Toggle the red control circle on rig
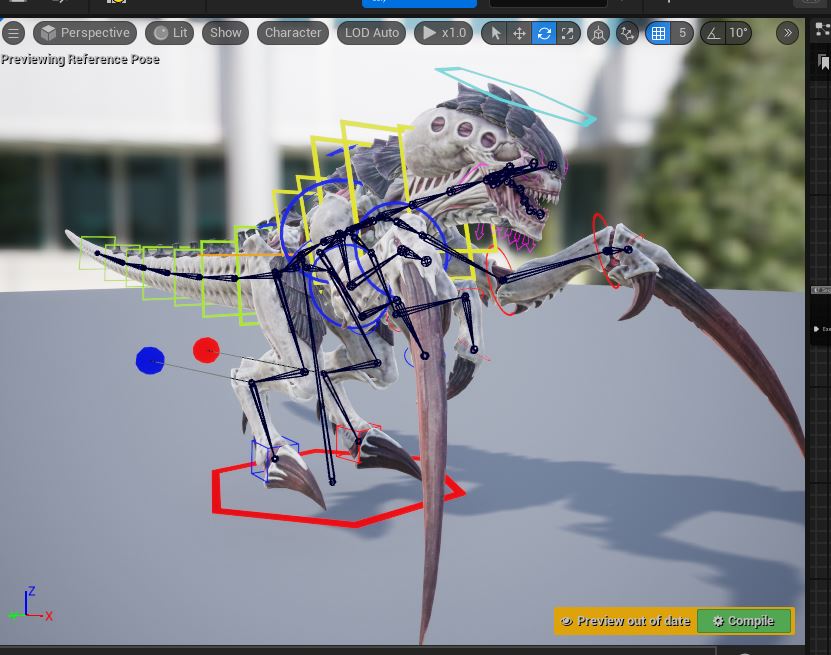 tap(206, 350)
